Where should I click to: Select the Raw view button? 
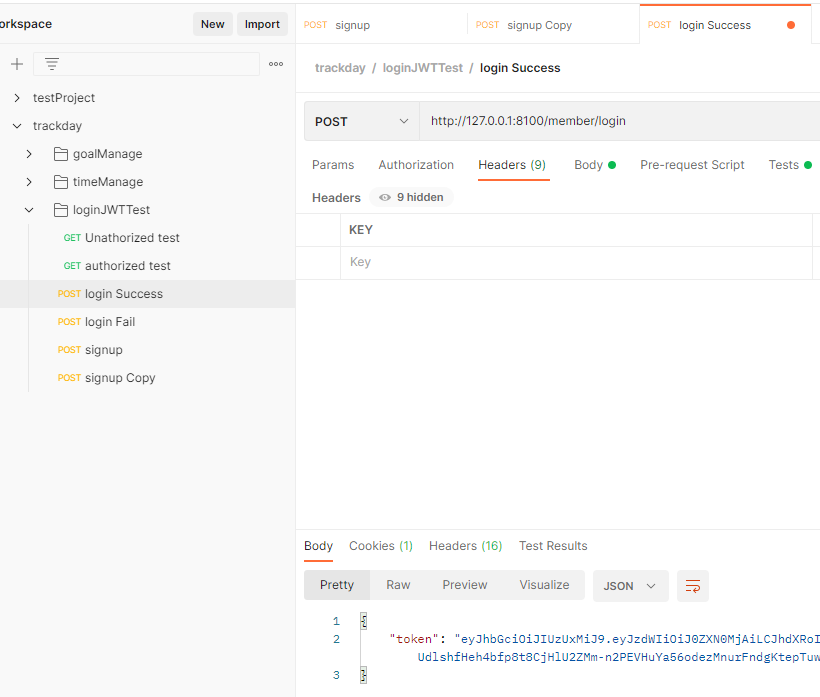tap(398, 585)
